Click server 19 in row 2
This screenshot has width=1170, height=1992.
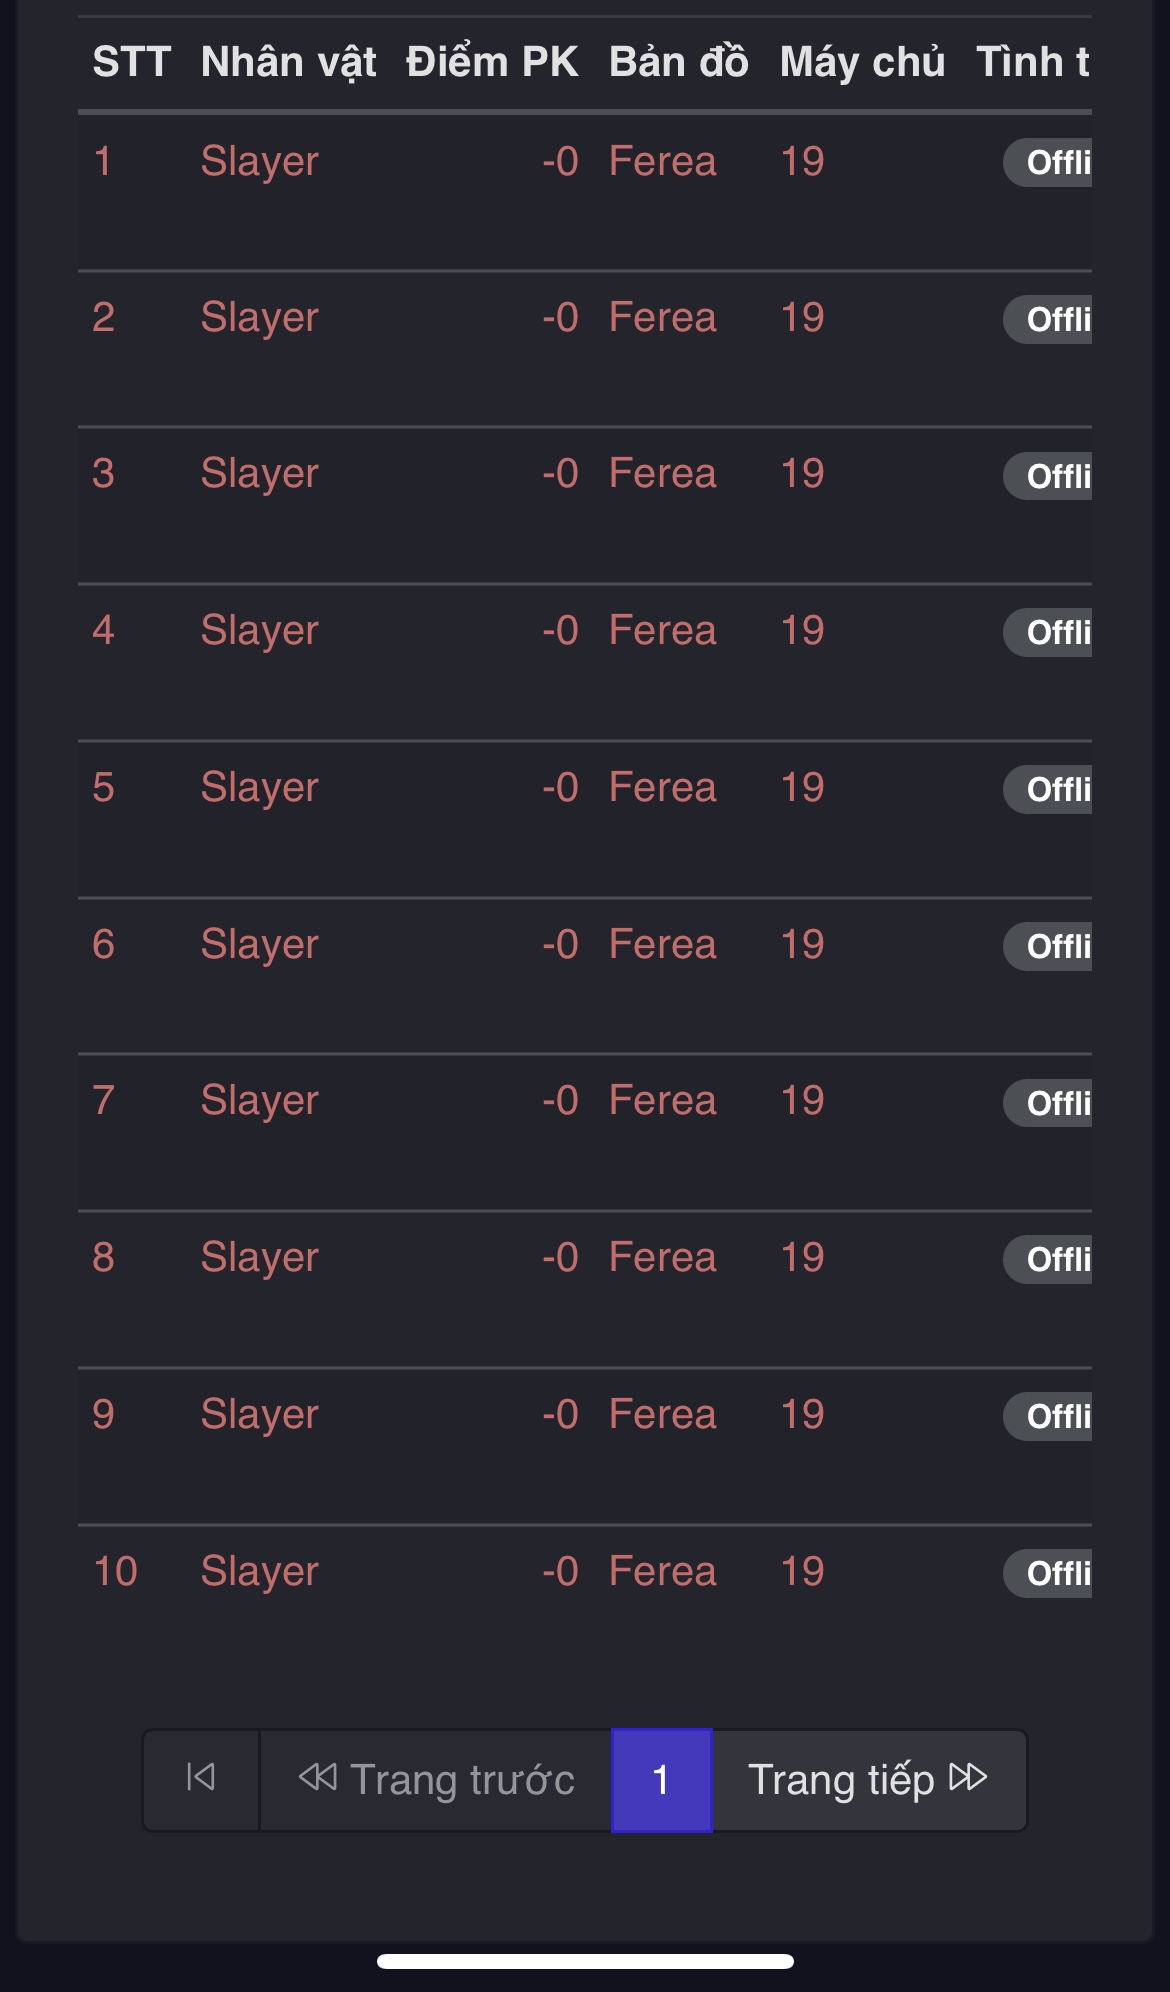tap(802, 318)
